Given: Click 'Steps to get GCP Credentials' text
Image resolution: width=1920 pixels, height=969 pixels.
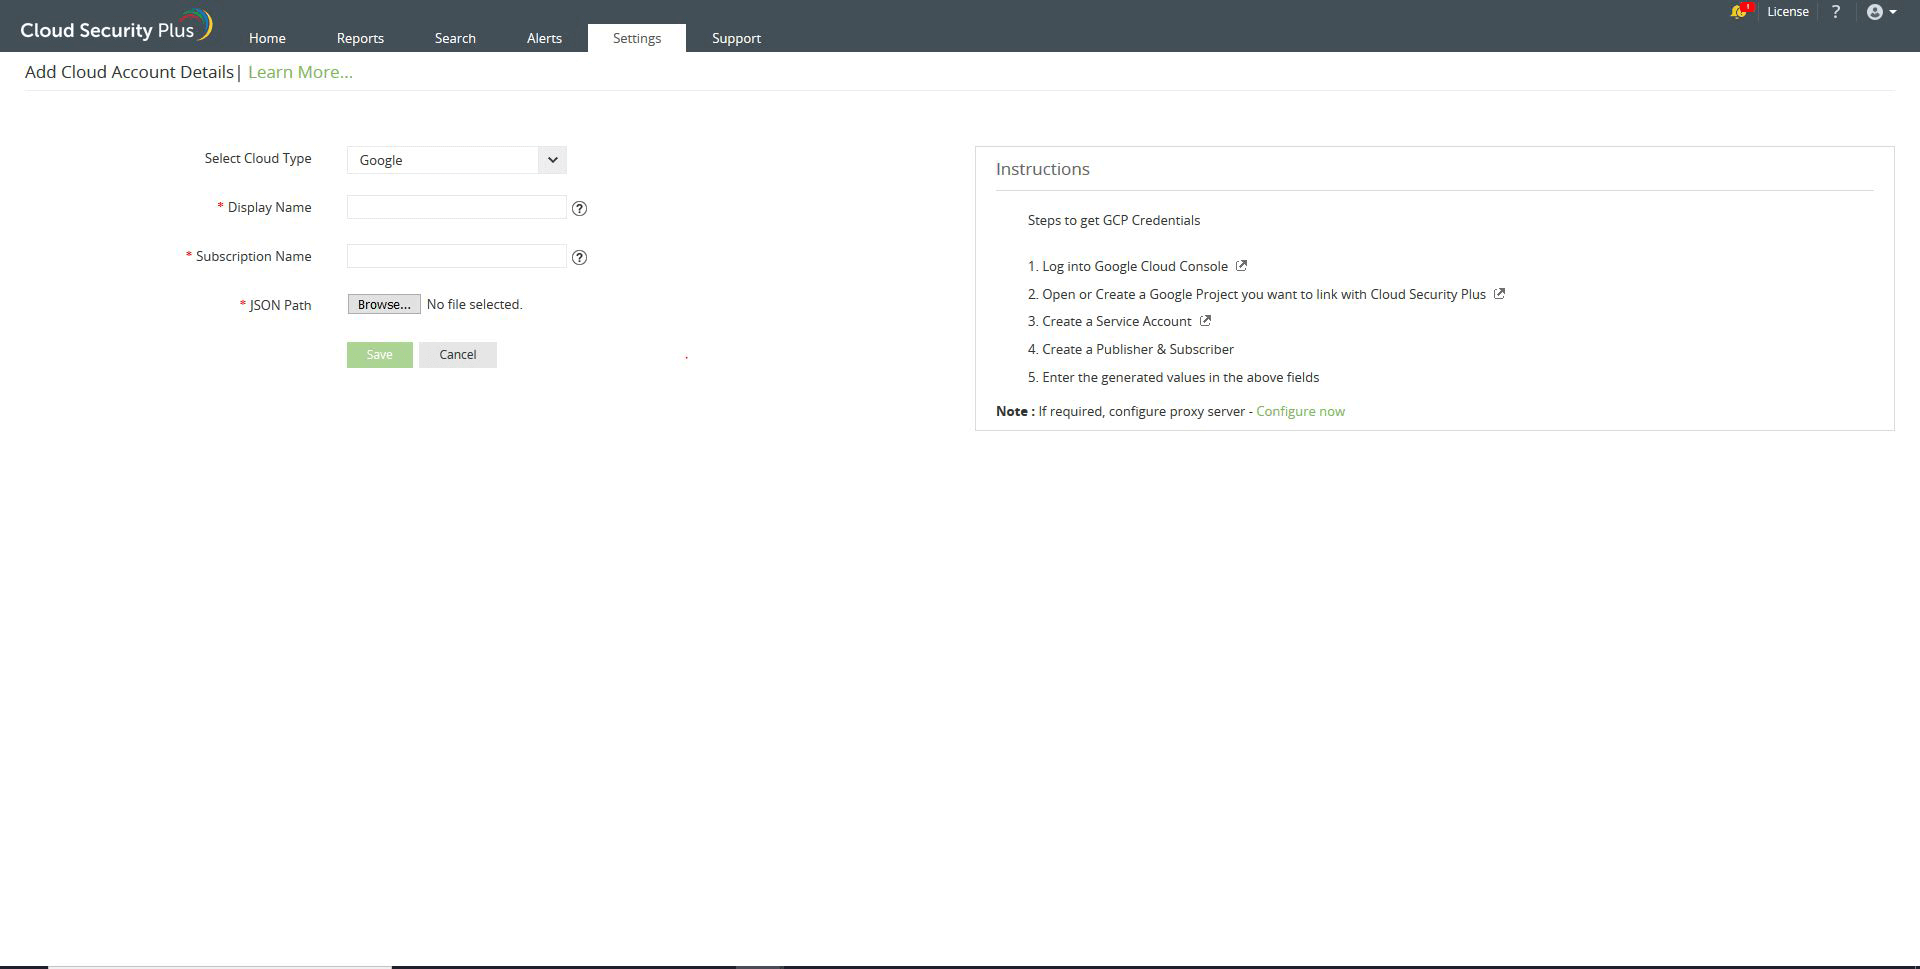Looking at the screenshot, I should (1114, 220).
